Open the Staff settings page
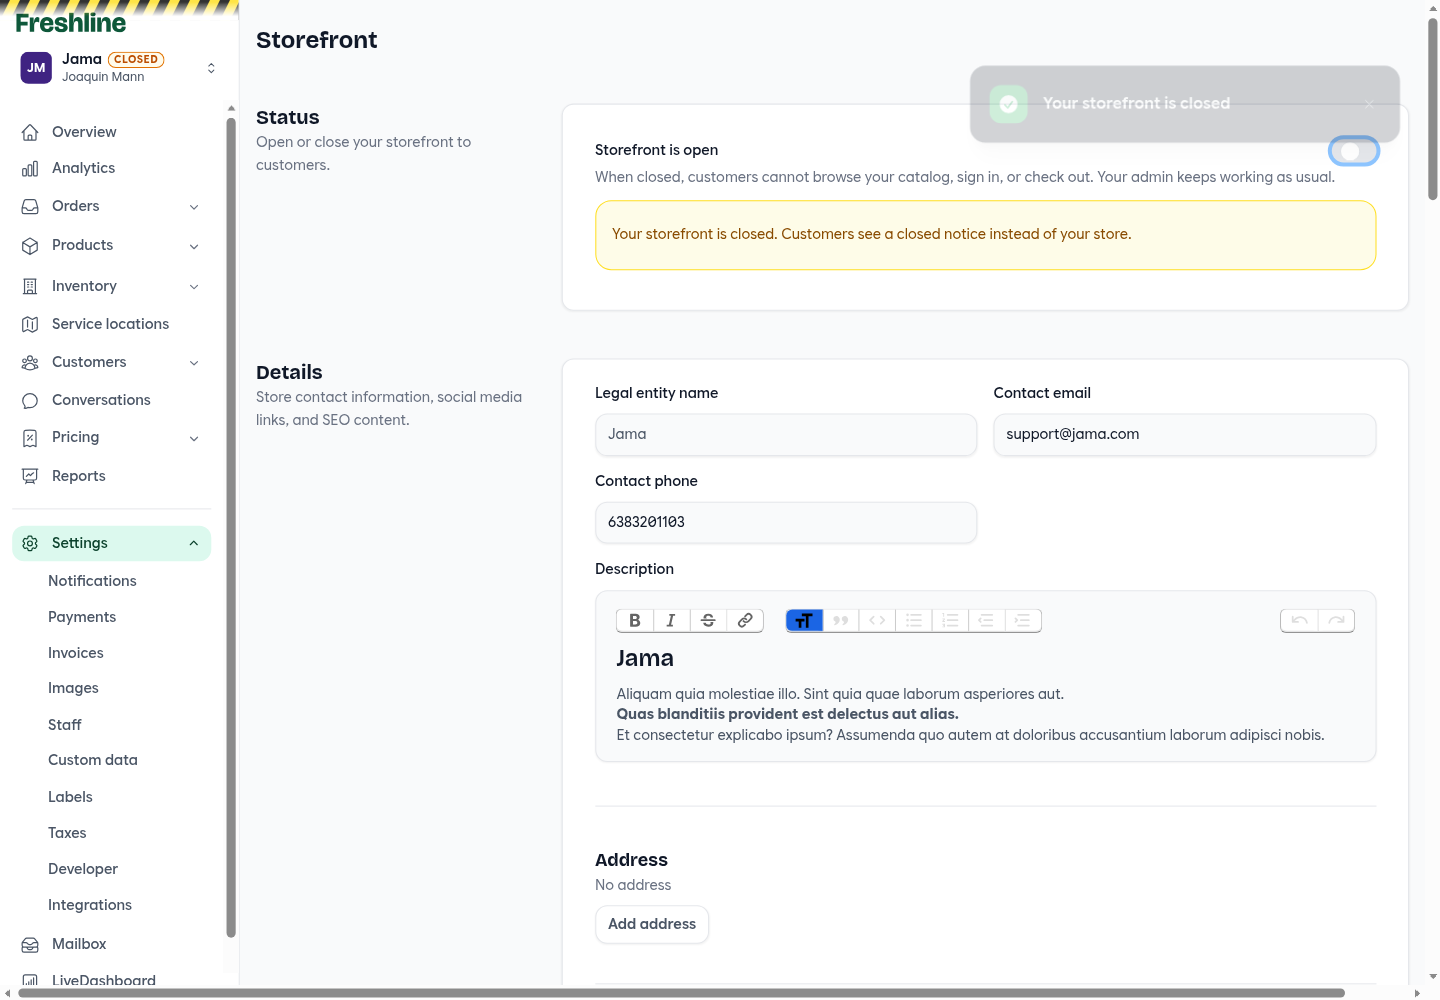Image resolution: width=1440 pixels, height=1000 pixels. pyautogui.click(x=65, y=725)
